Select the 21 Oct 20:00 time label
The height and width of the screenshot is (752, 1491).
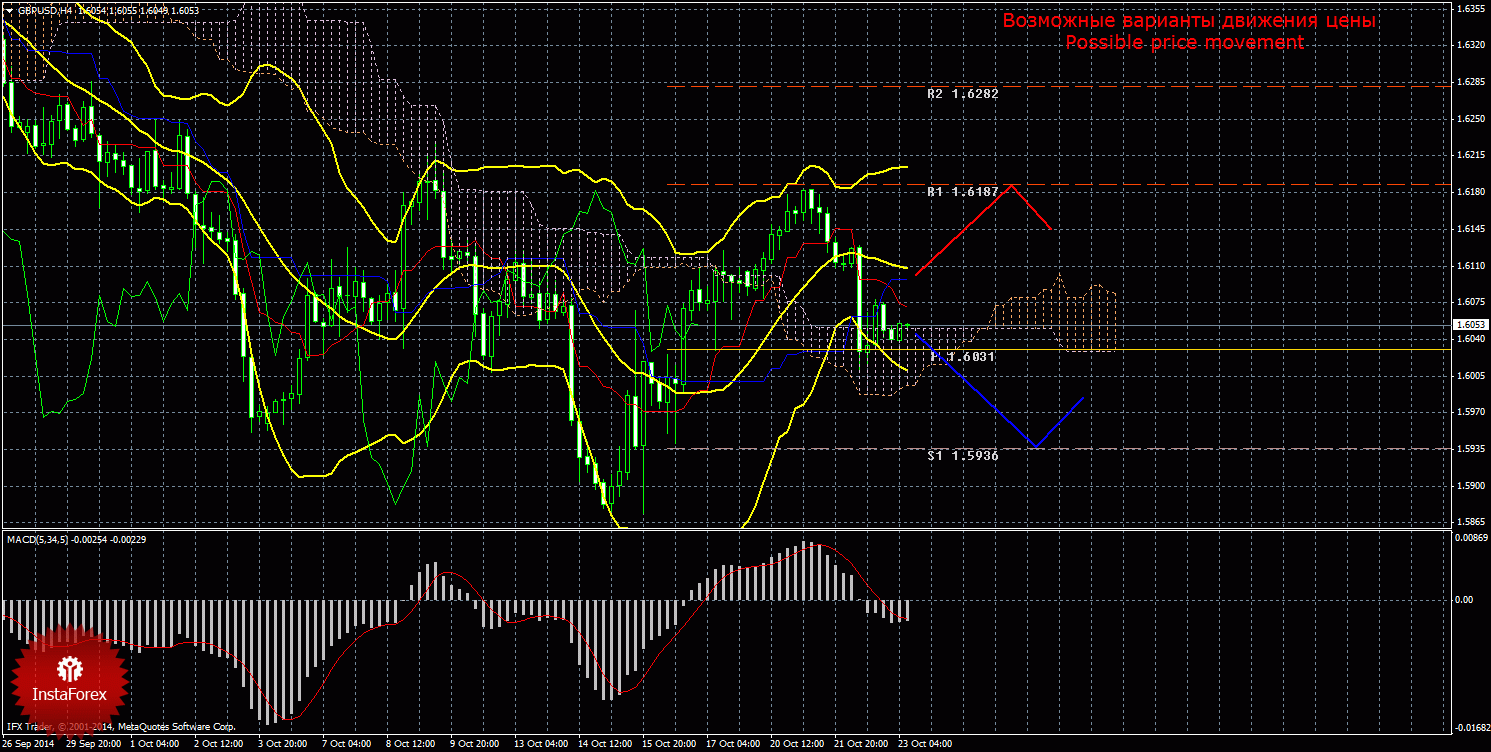[x=860, y=744]
